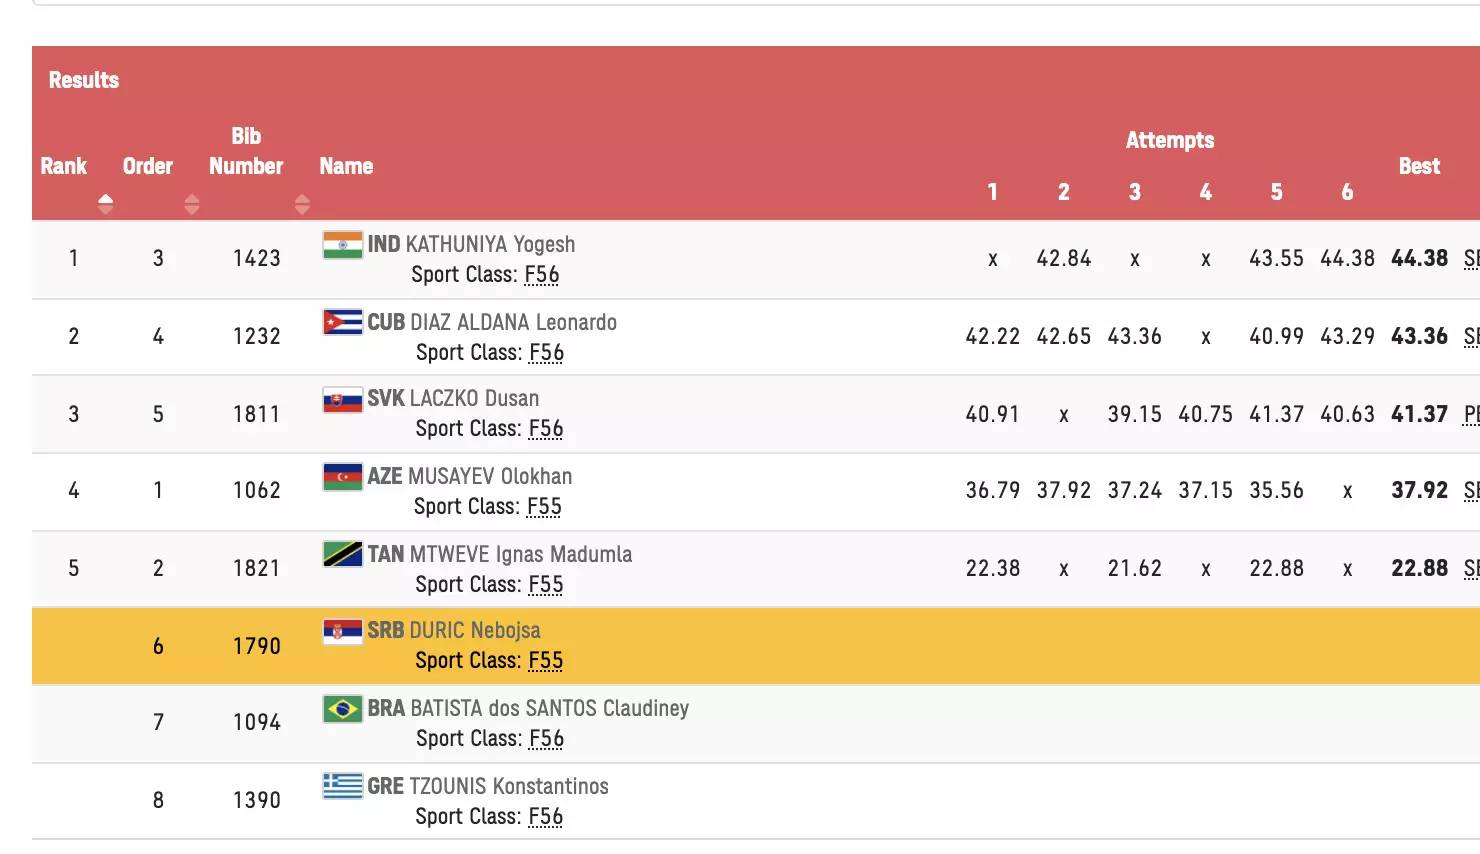Click the Best column header
The image size is (1480, 854).
point(1419,166)
